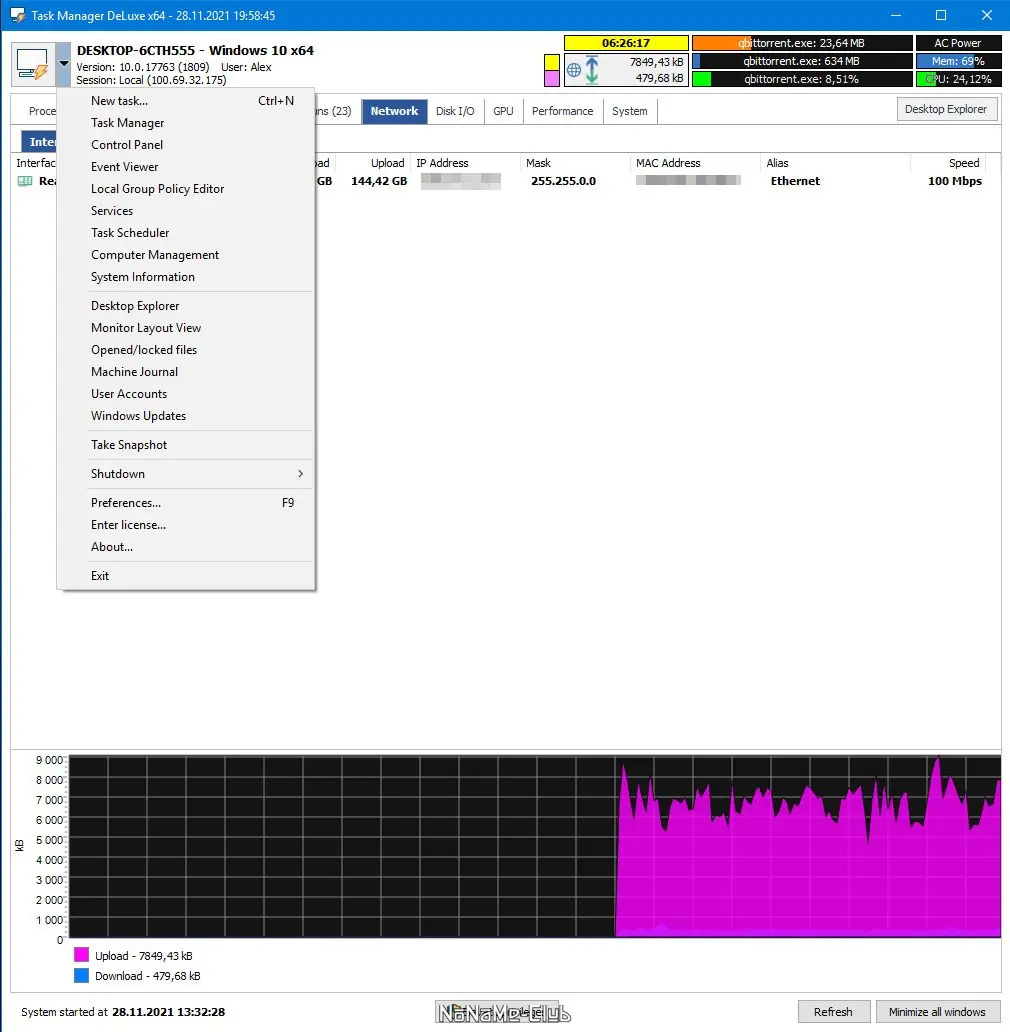Click the 100 Mbps speed cell
This screenshot has height=1032, width=1010.
coord(955,181)
